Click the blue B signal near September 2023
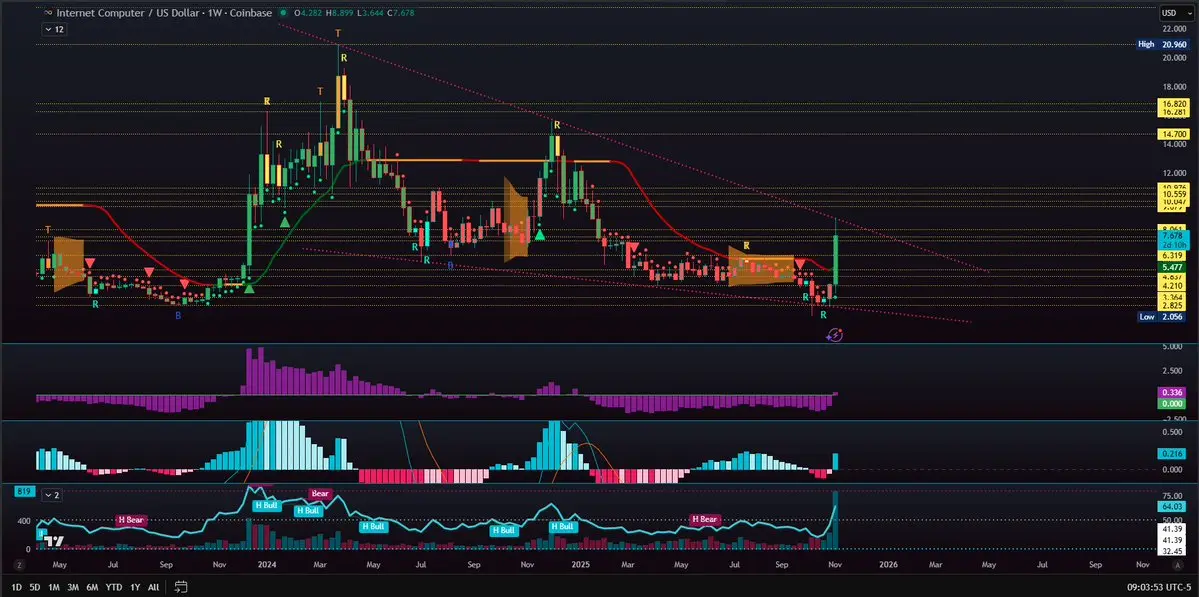The image size is (1199, 597). tap(178, 314)
